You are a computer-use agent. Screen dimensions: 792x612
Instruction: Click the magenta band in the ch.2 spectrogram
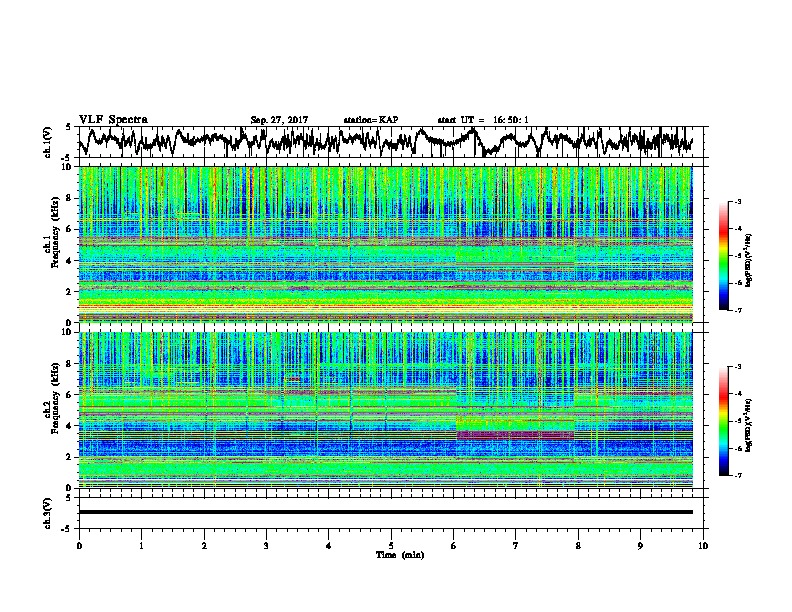(x=515, y=435)
